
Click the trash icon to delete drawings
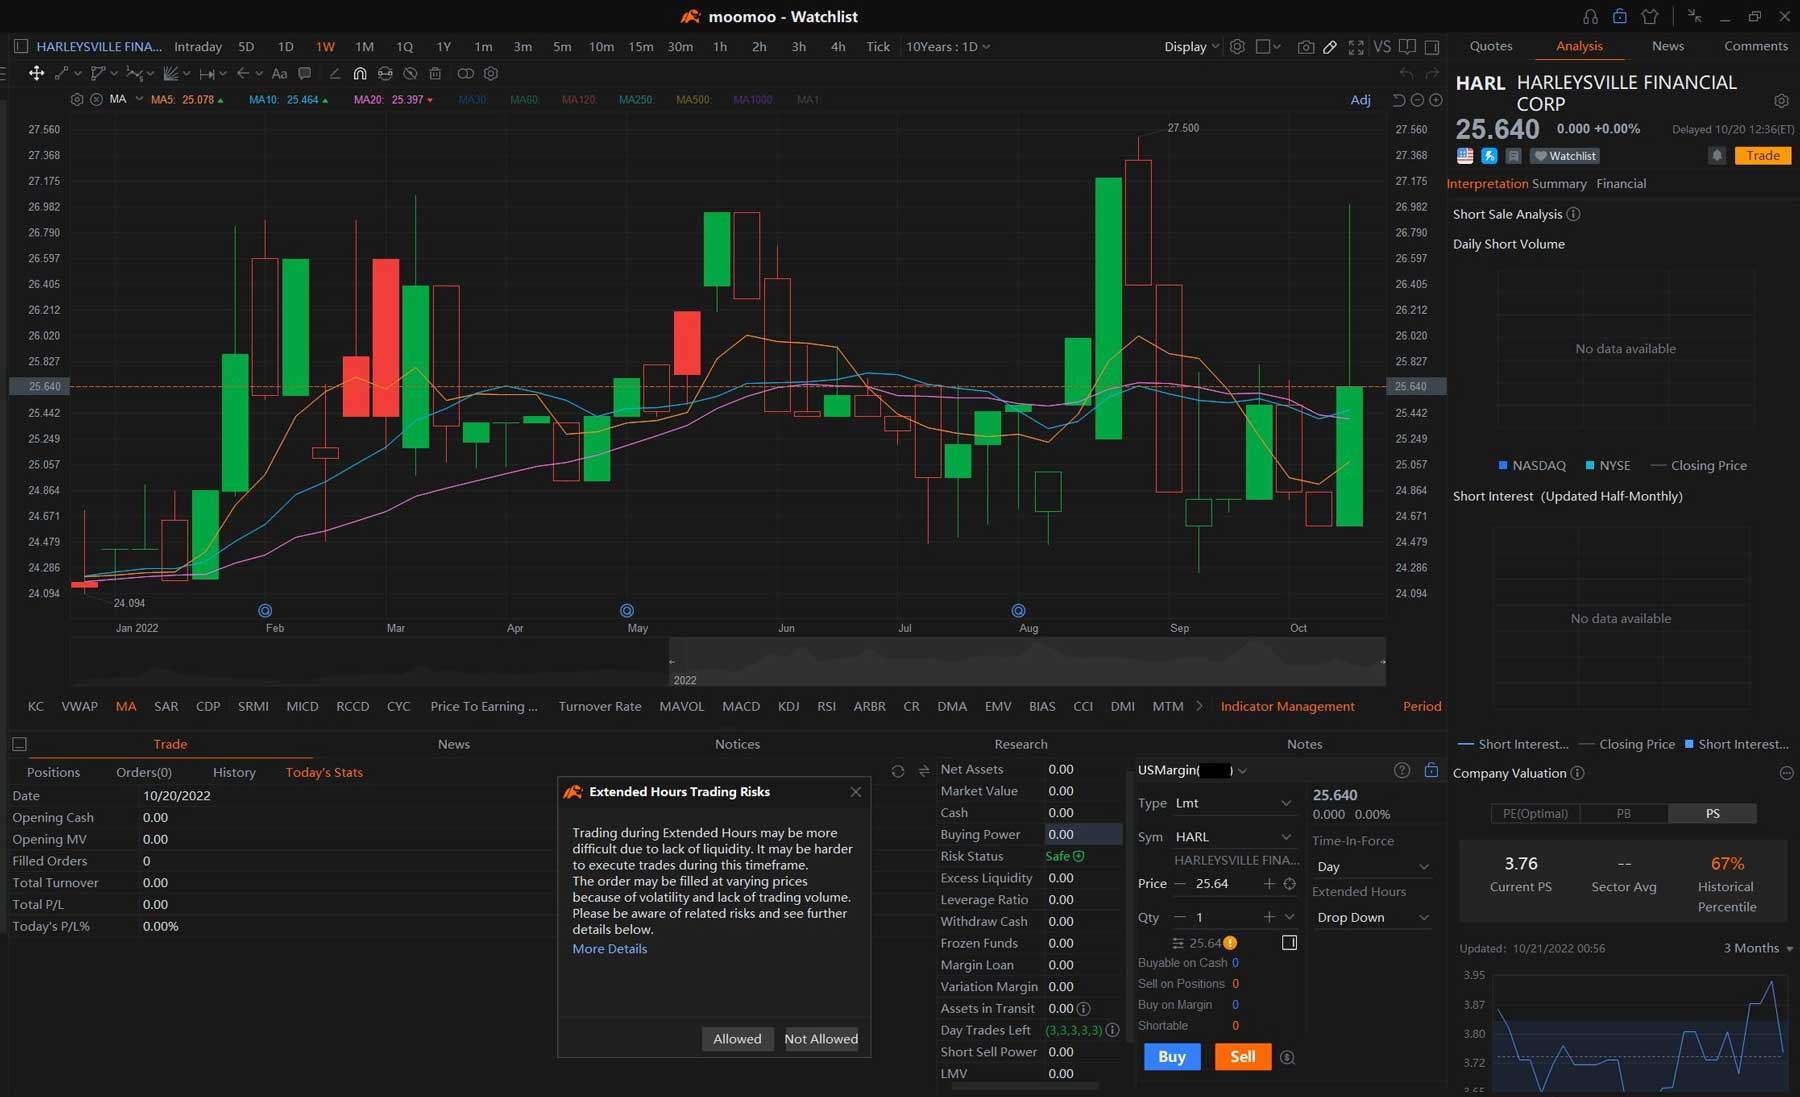[x=435, y=73]
